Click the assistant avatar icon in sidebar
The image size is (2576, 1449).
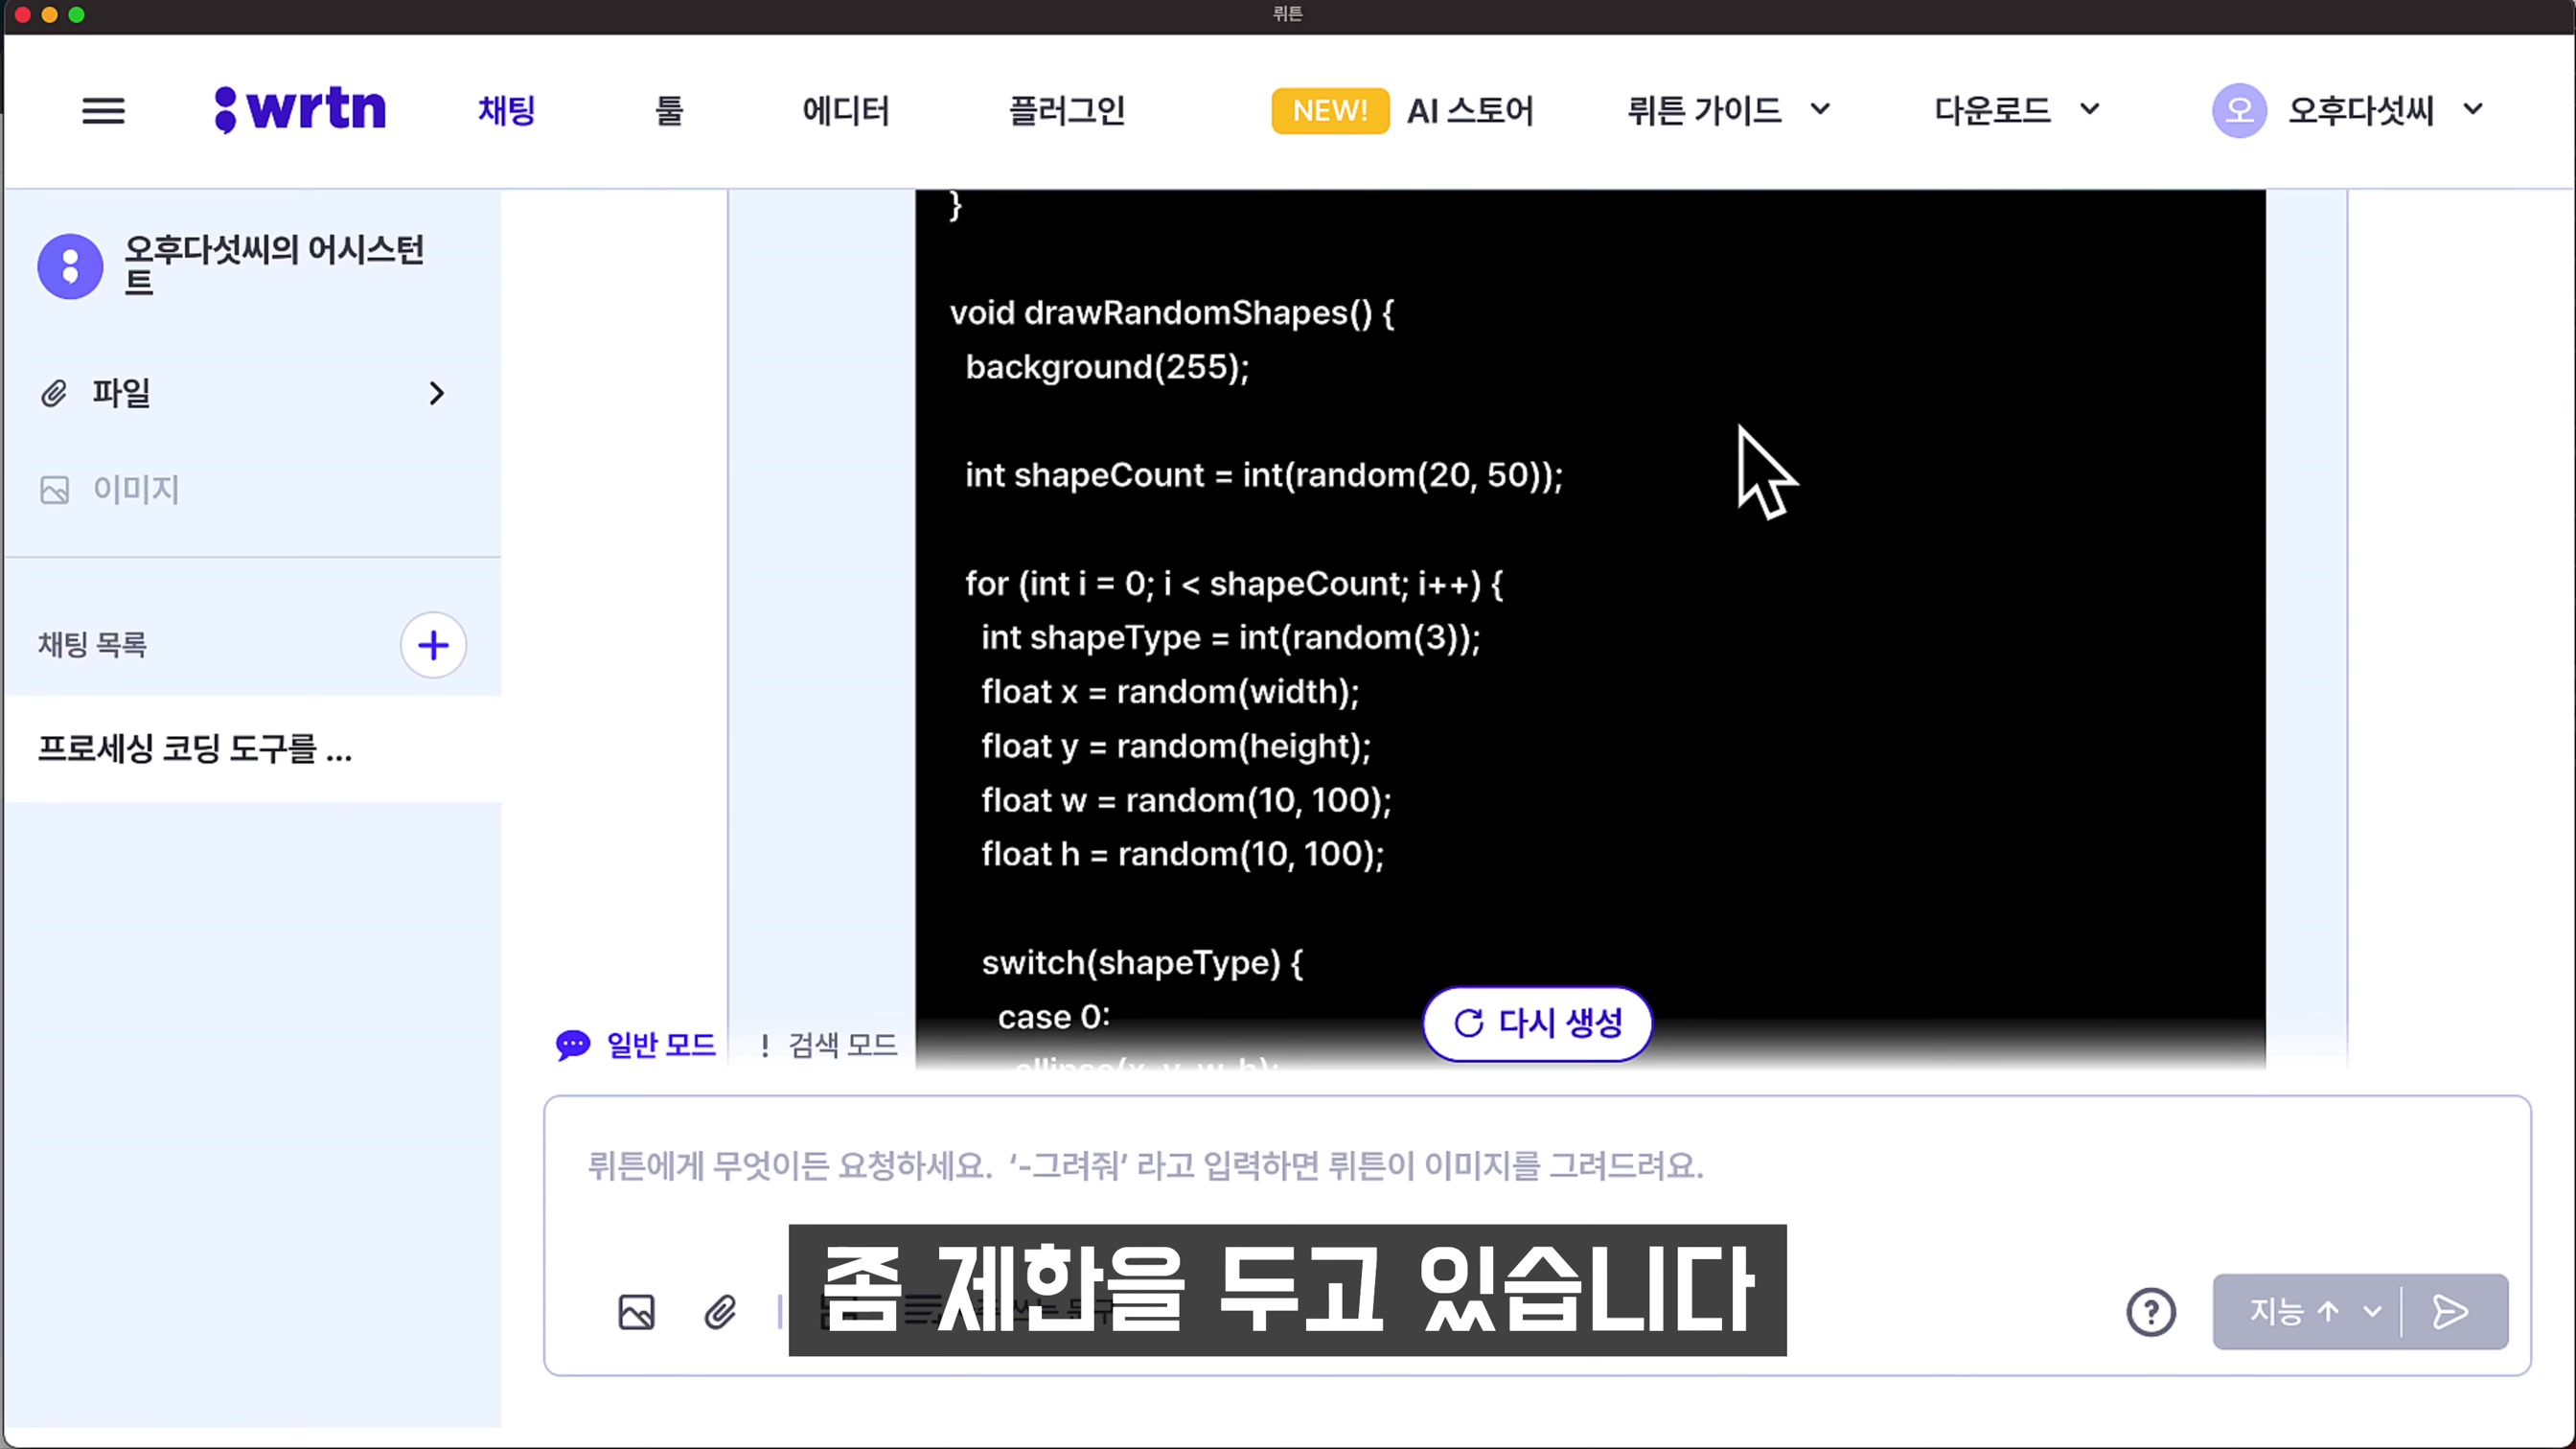70,266
